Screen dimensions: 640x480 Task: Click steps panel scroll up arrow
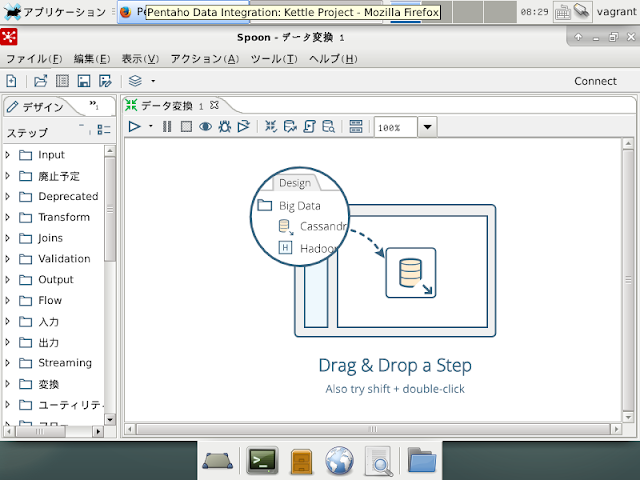[110, 151]
